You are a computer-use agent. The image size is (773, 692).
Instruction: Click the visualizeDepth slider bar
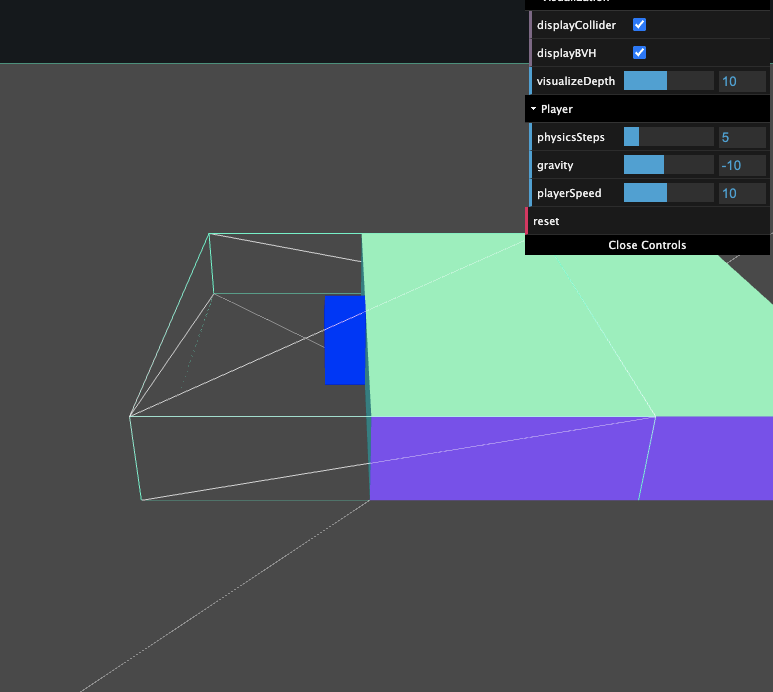pyautogui.click(x=668, y=81)
